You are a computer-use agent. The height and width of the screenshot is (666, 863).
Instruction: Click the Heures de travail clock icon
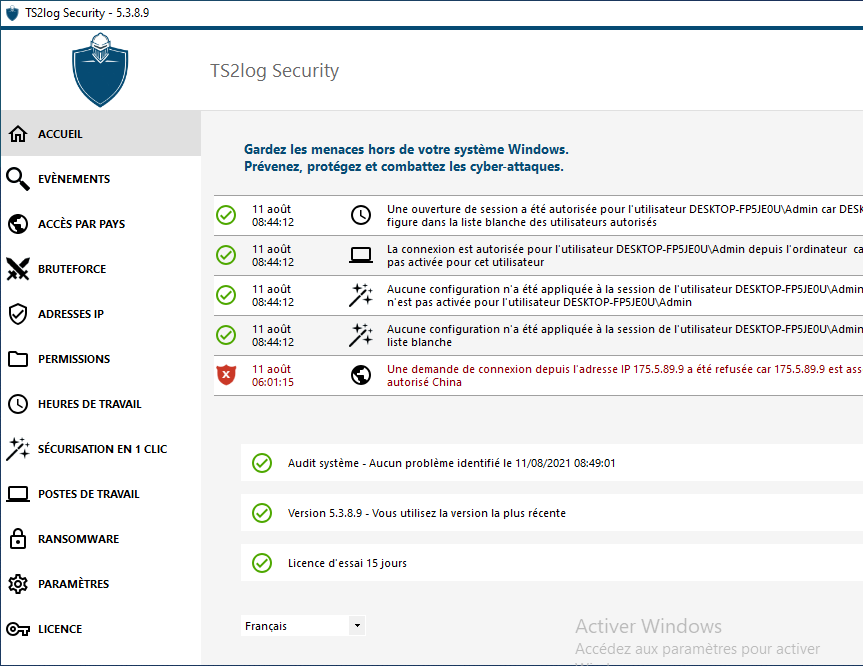(x=18, y=404)
